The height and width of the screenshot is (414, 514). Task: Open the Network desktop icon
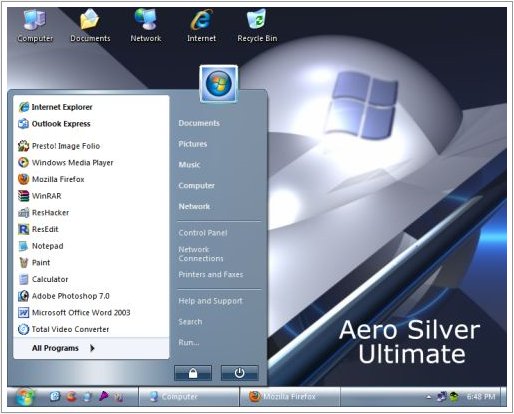click(x=146, y=26)
